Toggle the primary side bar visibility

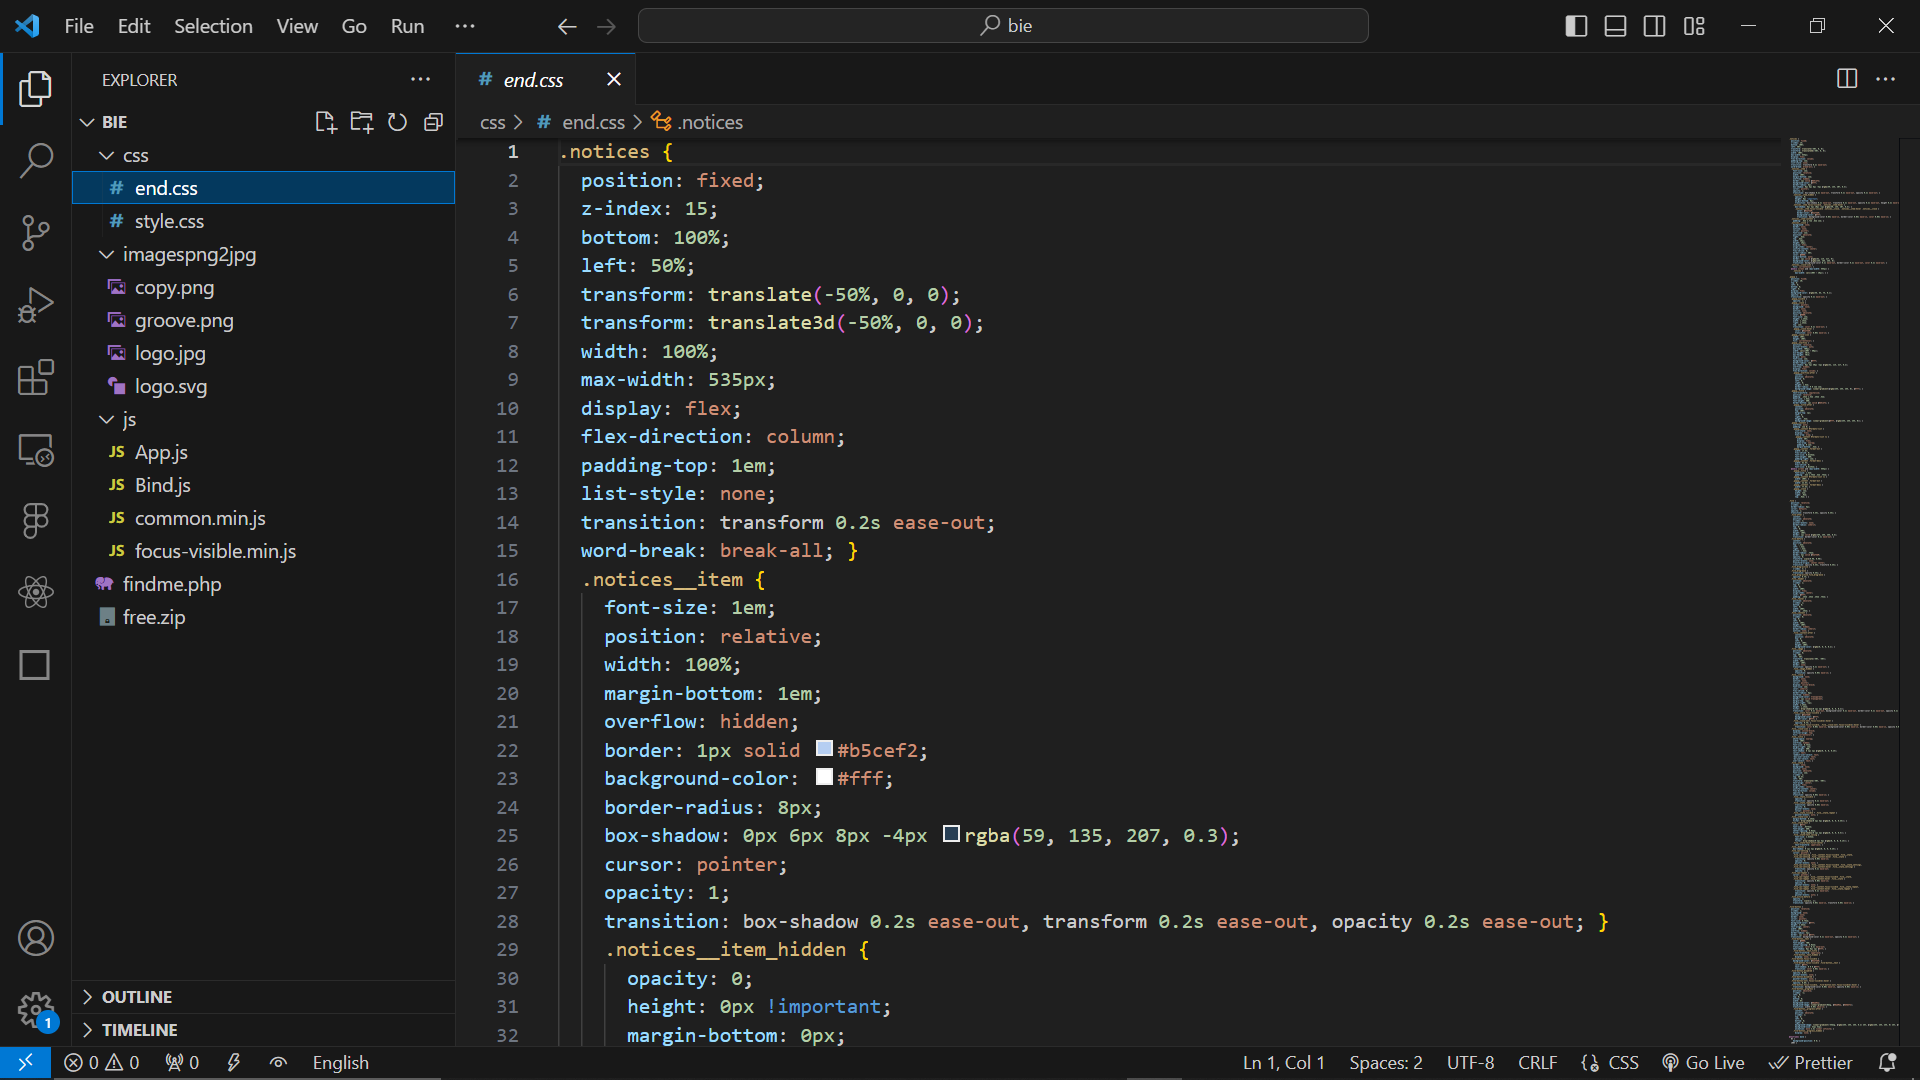(1576, 26)
